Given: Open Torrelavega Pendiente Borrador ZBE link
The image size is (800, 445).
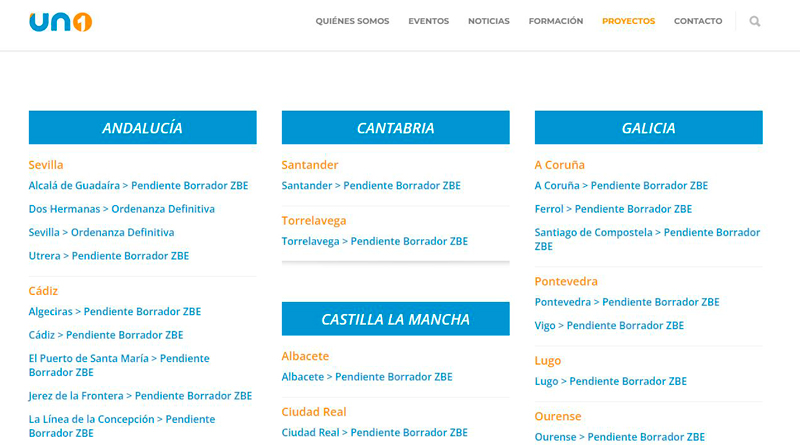Looking at the screenshot, I should (x=374, y=241).
